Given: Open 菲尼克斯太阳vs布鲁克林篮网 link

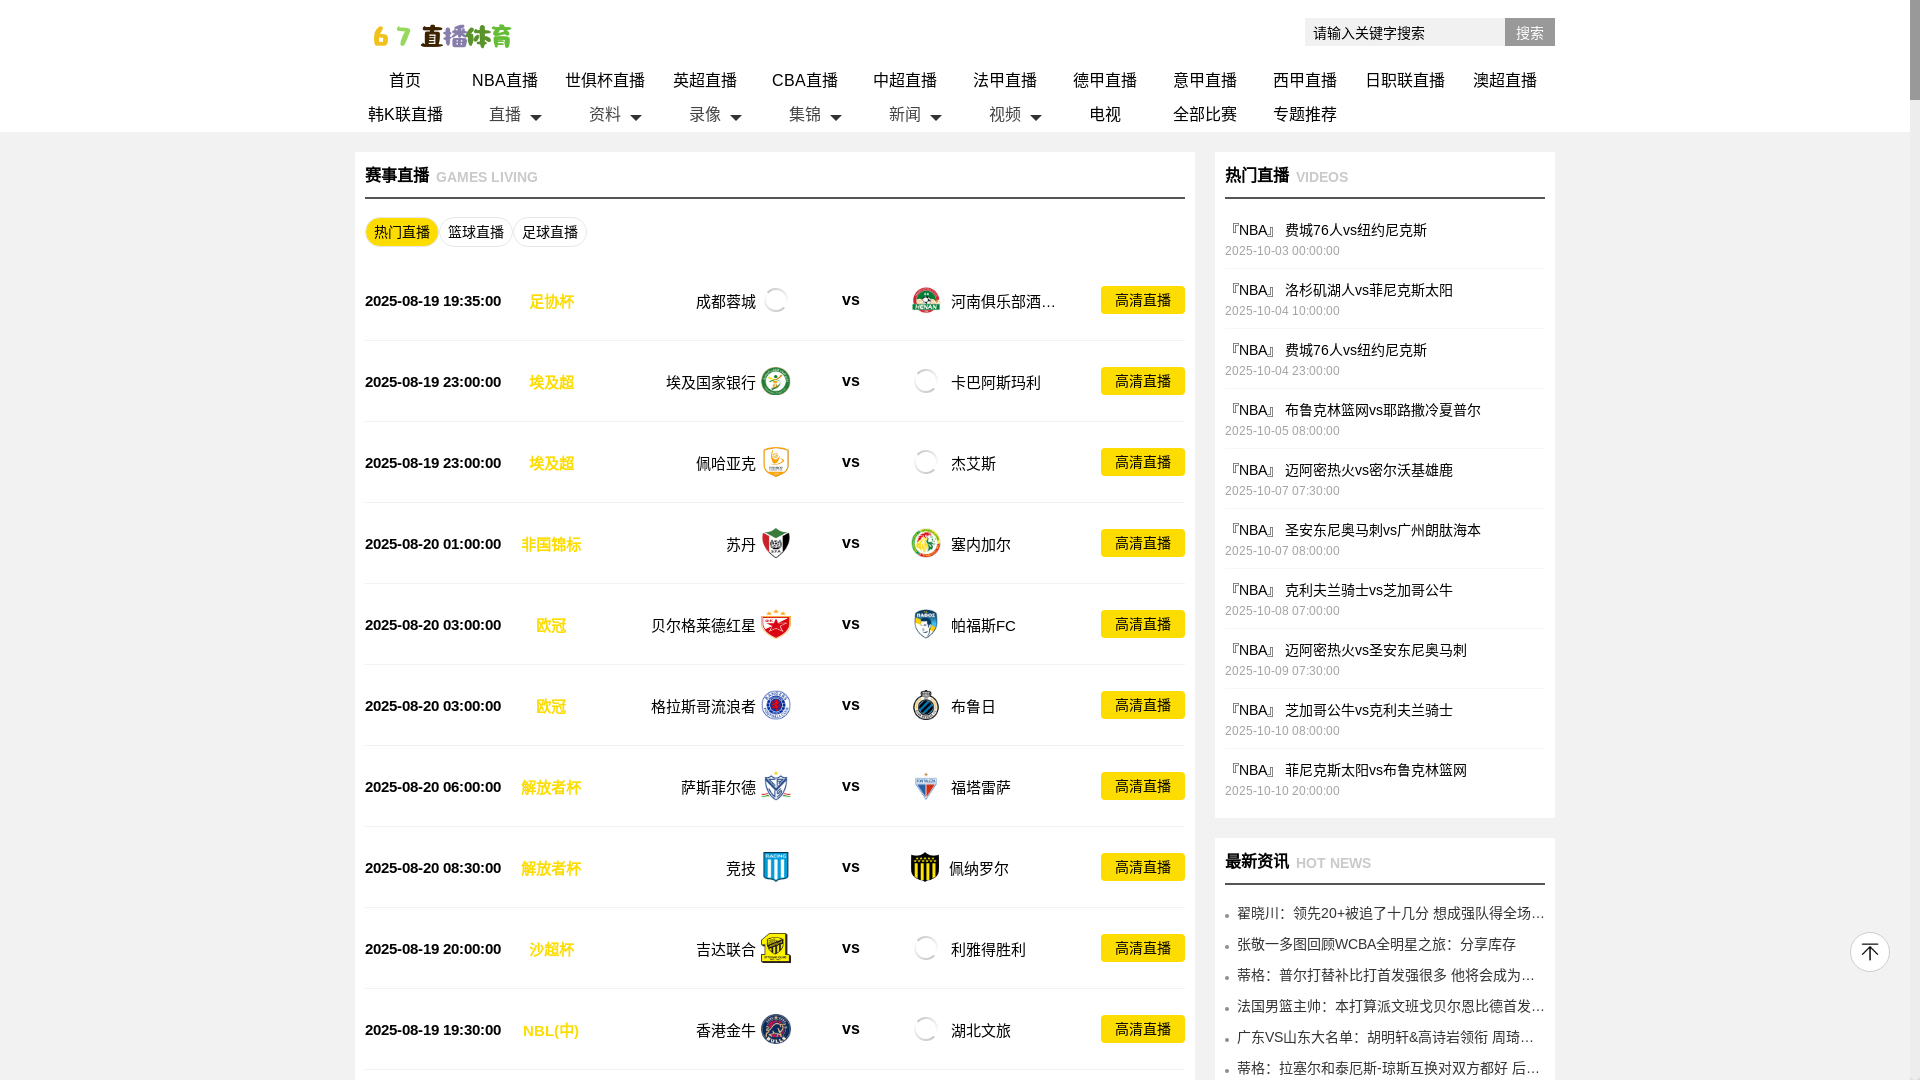Looking at the screenshot, I should [x=1375, y=770].
